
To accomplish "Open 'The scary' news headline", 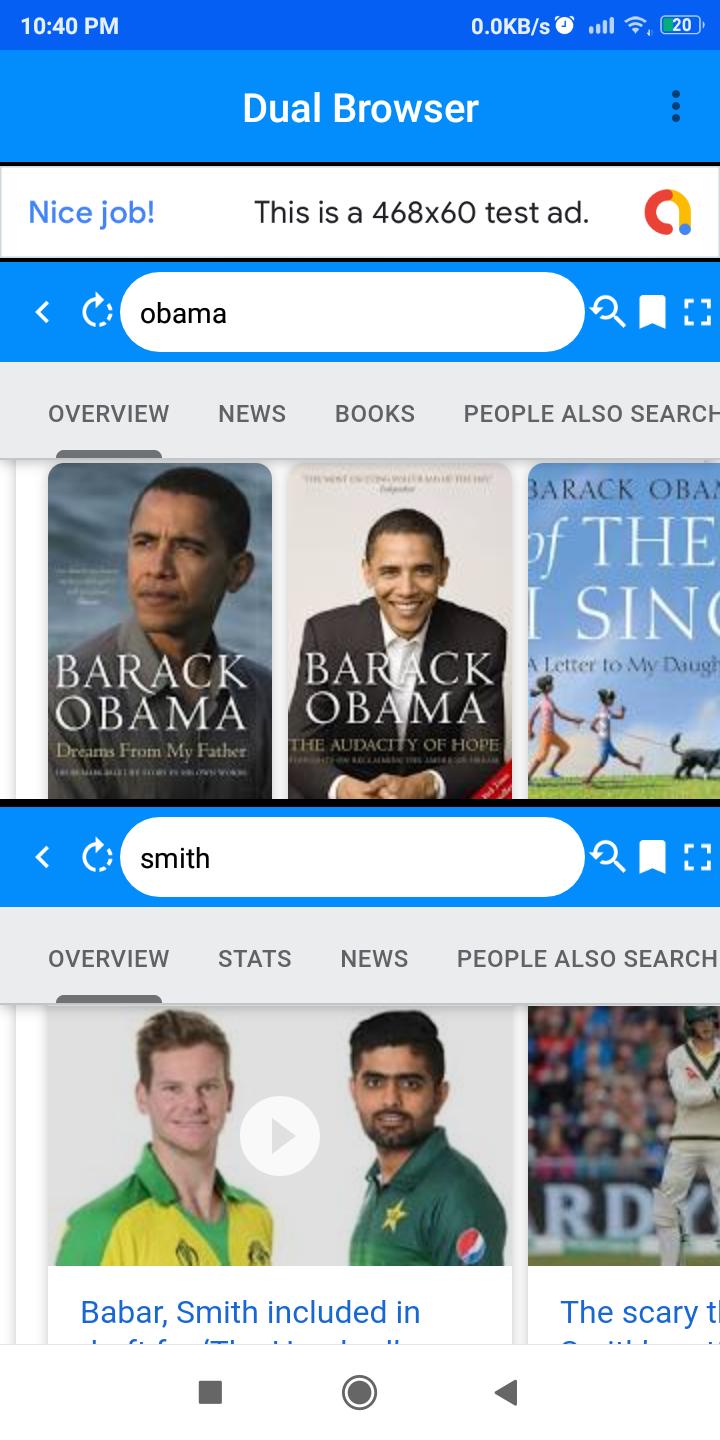I will tap(640, 1312).
